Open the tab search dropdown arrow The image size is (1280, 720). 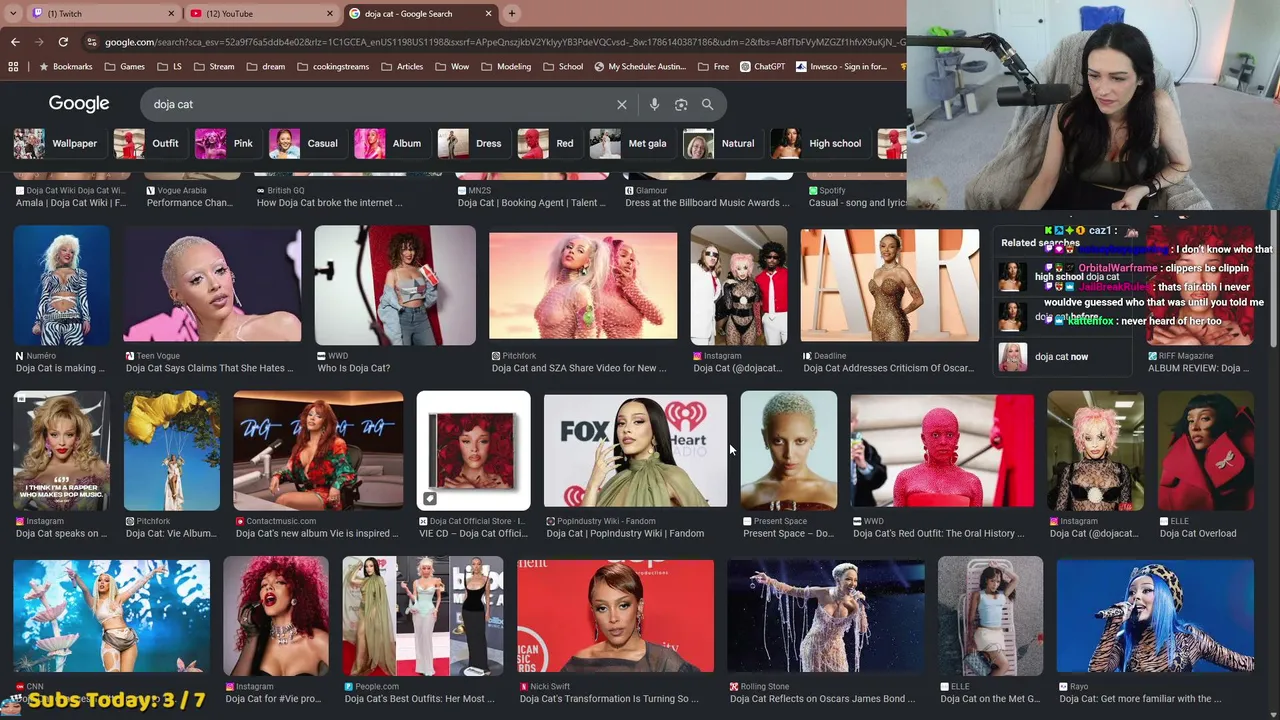pos(12,14)
